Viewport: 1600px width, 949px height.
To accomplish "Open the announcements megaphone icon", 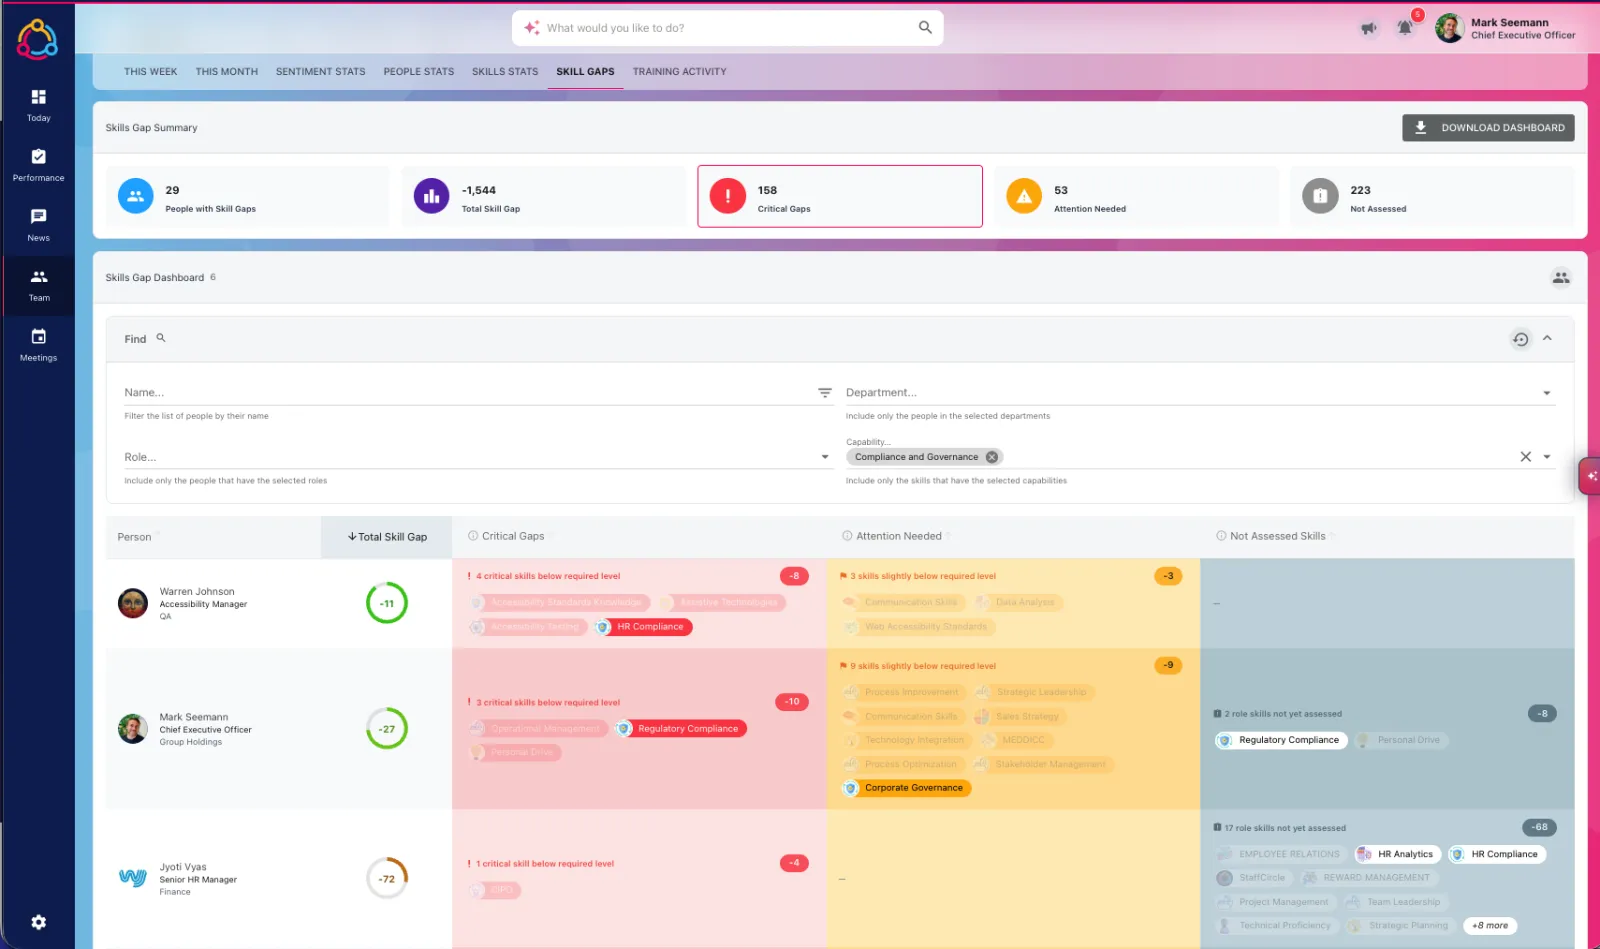I will [1368, 28].
